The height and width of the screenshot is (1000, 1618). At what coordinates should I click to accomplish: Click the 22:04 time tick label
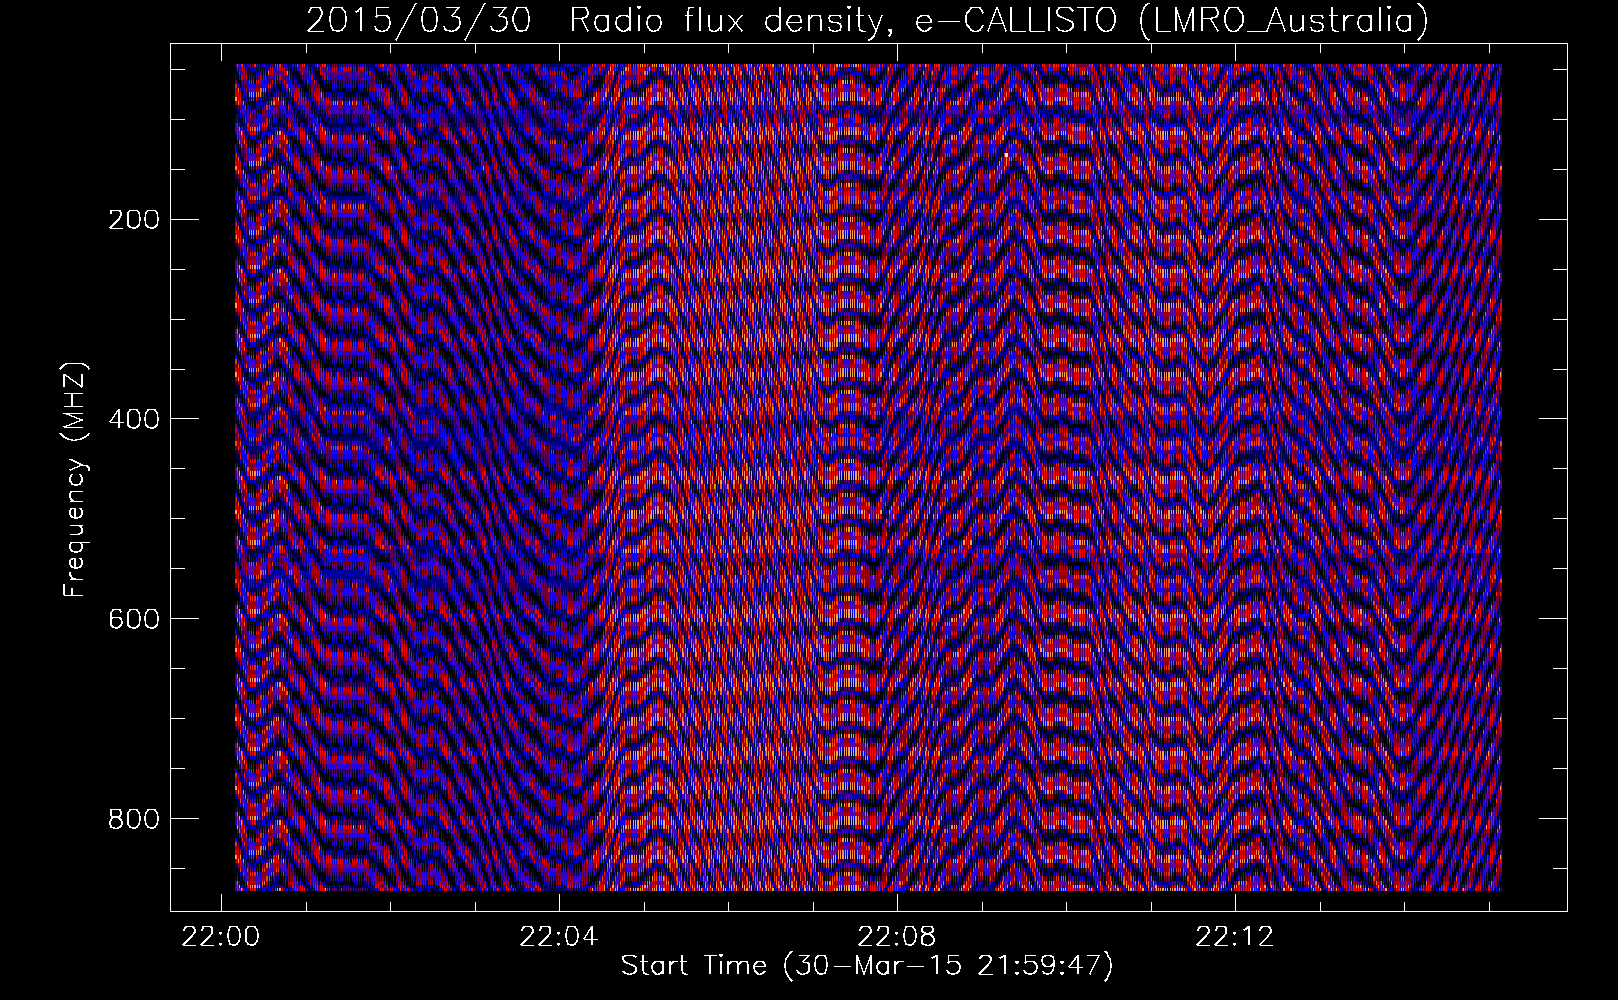coord(559,937)
